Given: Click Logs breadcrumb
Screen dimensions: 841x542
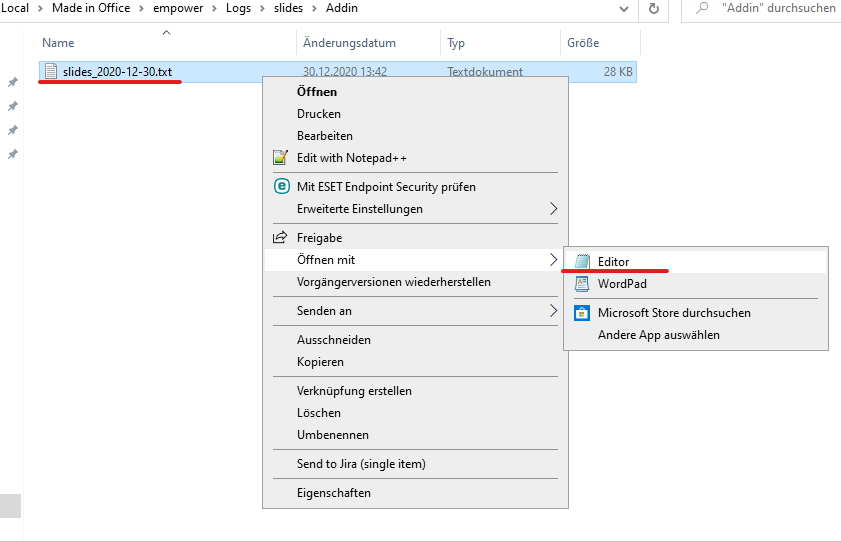Looking at the screenshot, I should (x=238, y=8).
